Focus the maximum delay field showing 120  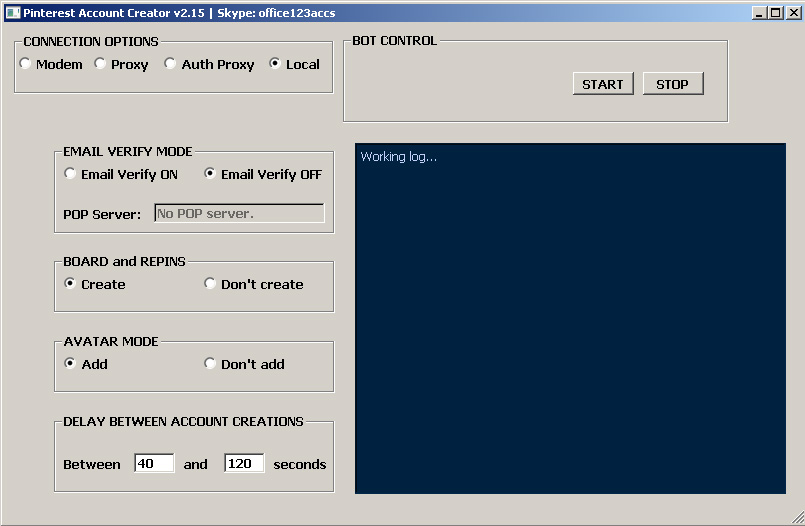(244, 463)
